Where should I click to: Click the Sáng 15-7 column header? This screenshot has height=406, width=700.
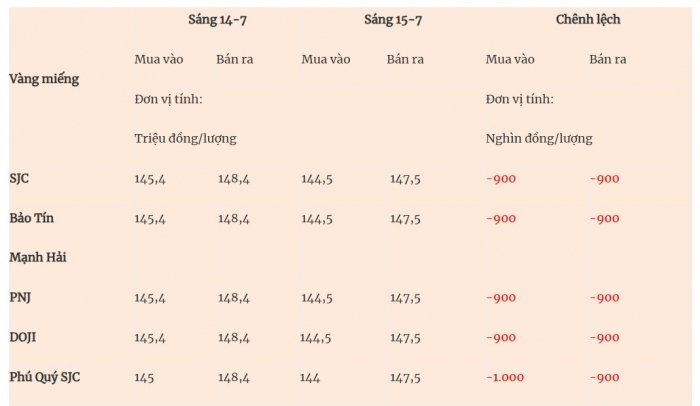[393, 20]
